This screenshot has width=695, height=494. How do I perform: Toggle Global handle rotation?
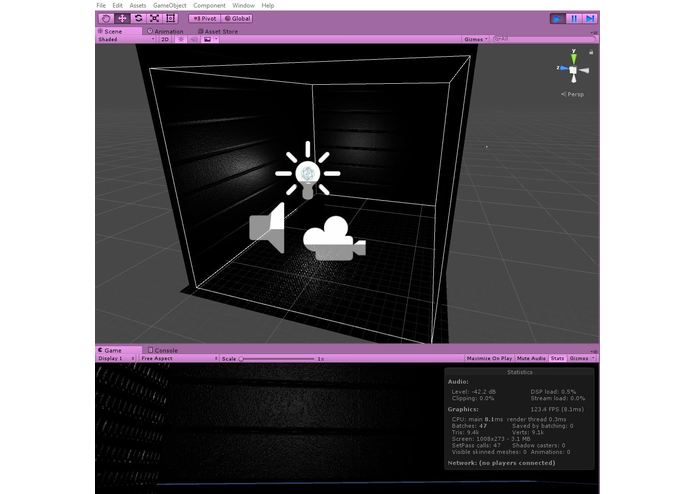237,19
